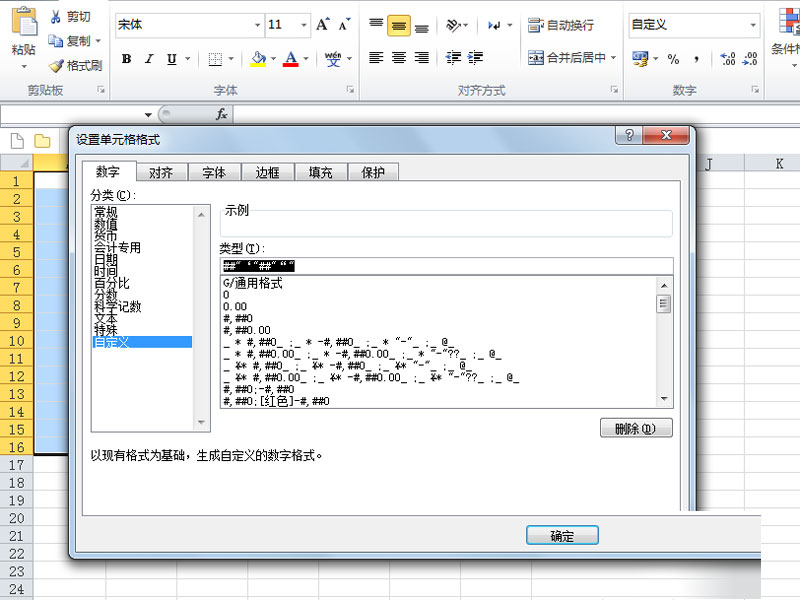This screenshot has width=800, height=600.
Task: Apply comma style
Action: (x=696, y=59)
